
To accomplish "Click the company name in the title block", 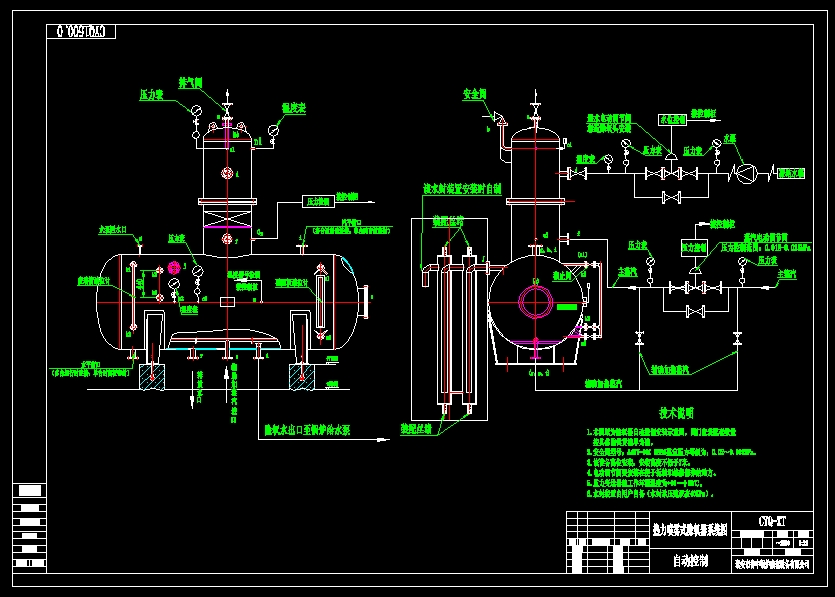I will pyautogui.click(x=771, y=564).
